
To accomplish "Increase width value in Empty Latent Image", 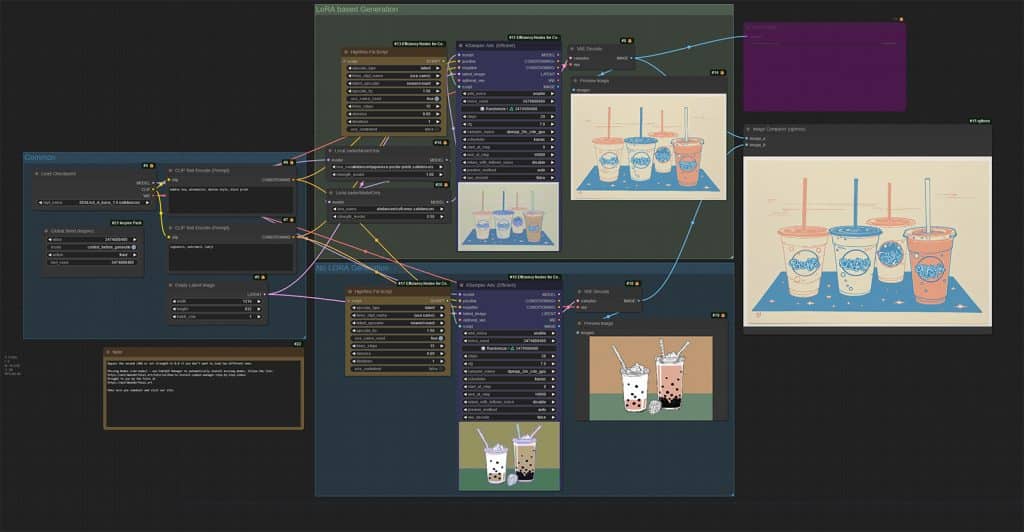I will [x=259, y=302].
